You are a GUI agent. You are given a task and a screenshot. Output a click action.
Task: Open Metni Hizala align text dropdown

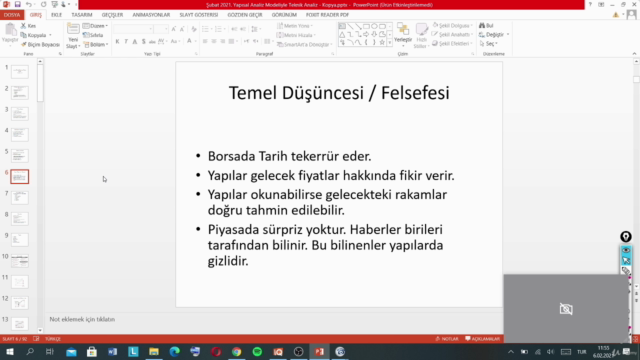pyautogui.click(x=296, y=35)
